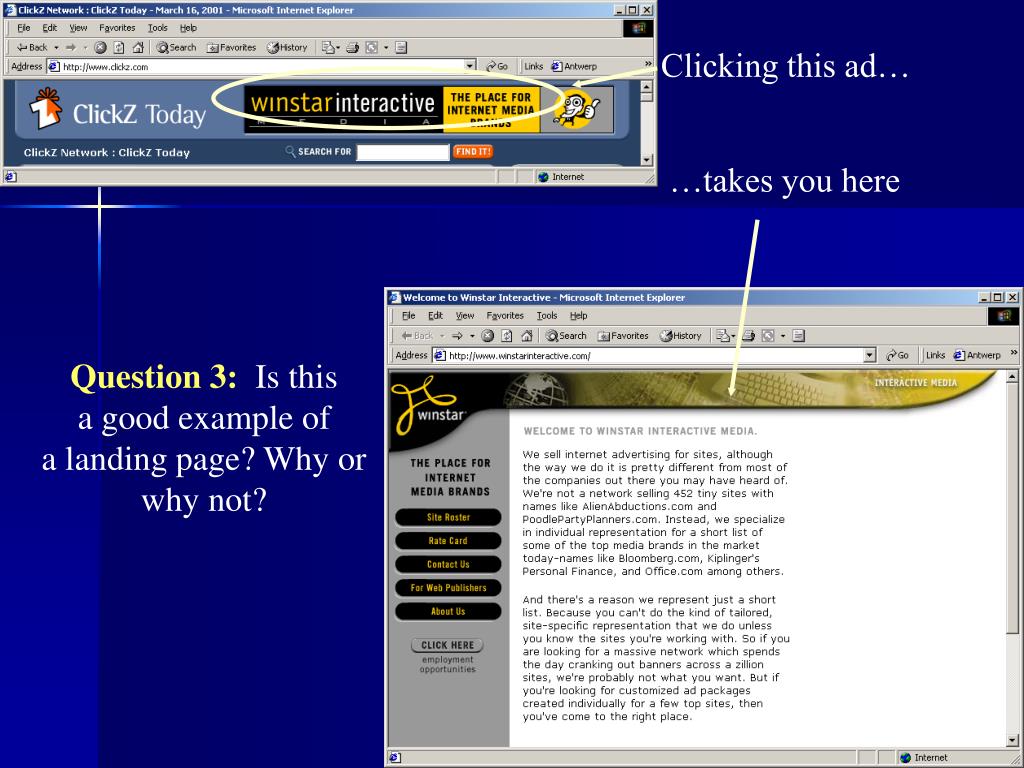Click CLICK HERE employment opportunities button
Image resolution: width=1024 pixels, height=768 pixels.
coord(447,645)
